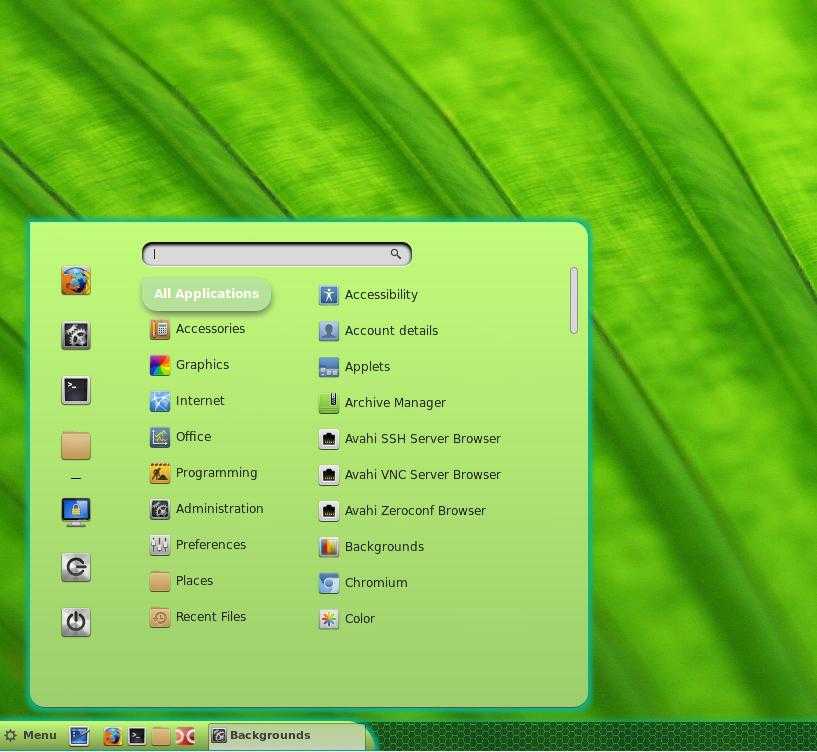Viewport: 817px width, 752px height.
Task: Open the Recent Files category
Action: tap(209, 617)
